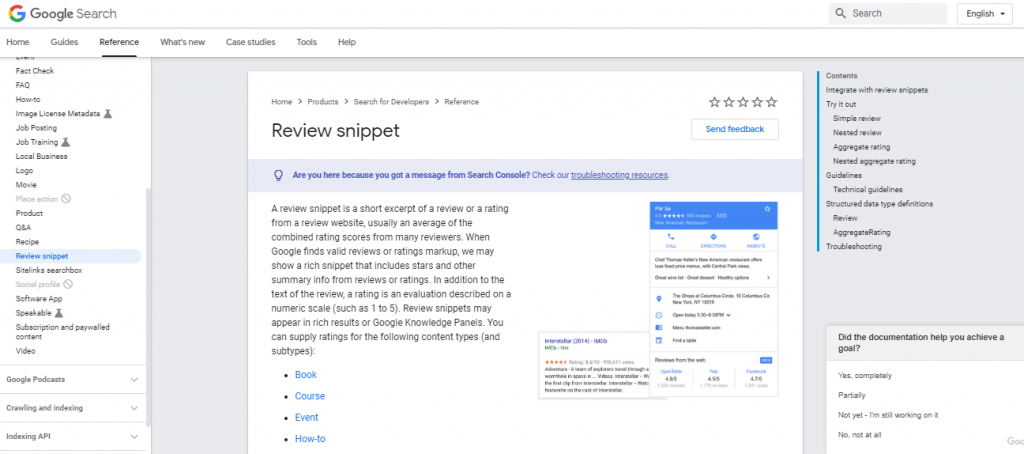This screenshot has width=1024, height=454.
Task: Click the flask icon beside Speakable
Action: 58,313
